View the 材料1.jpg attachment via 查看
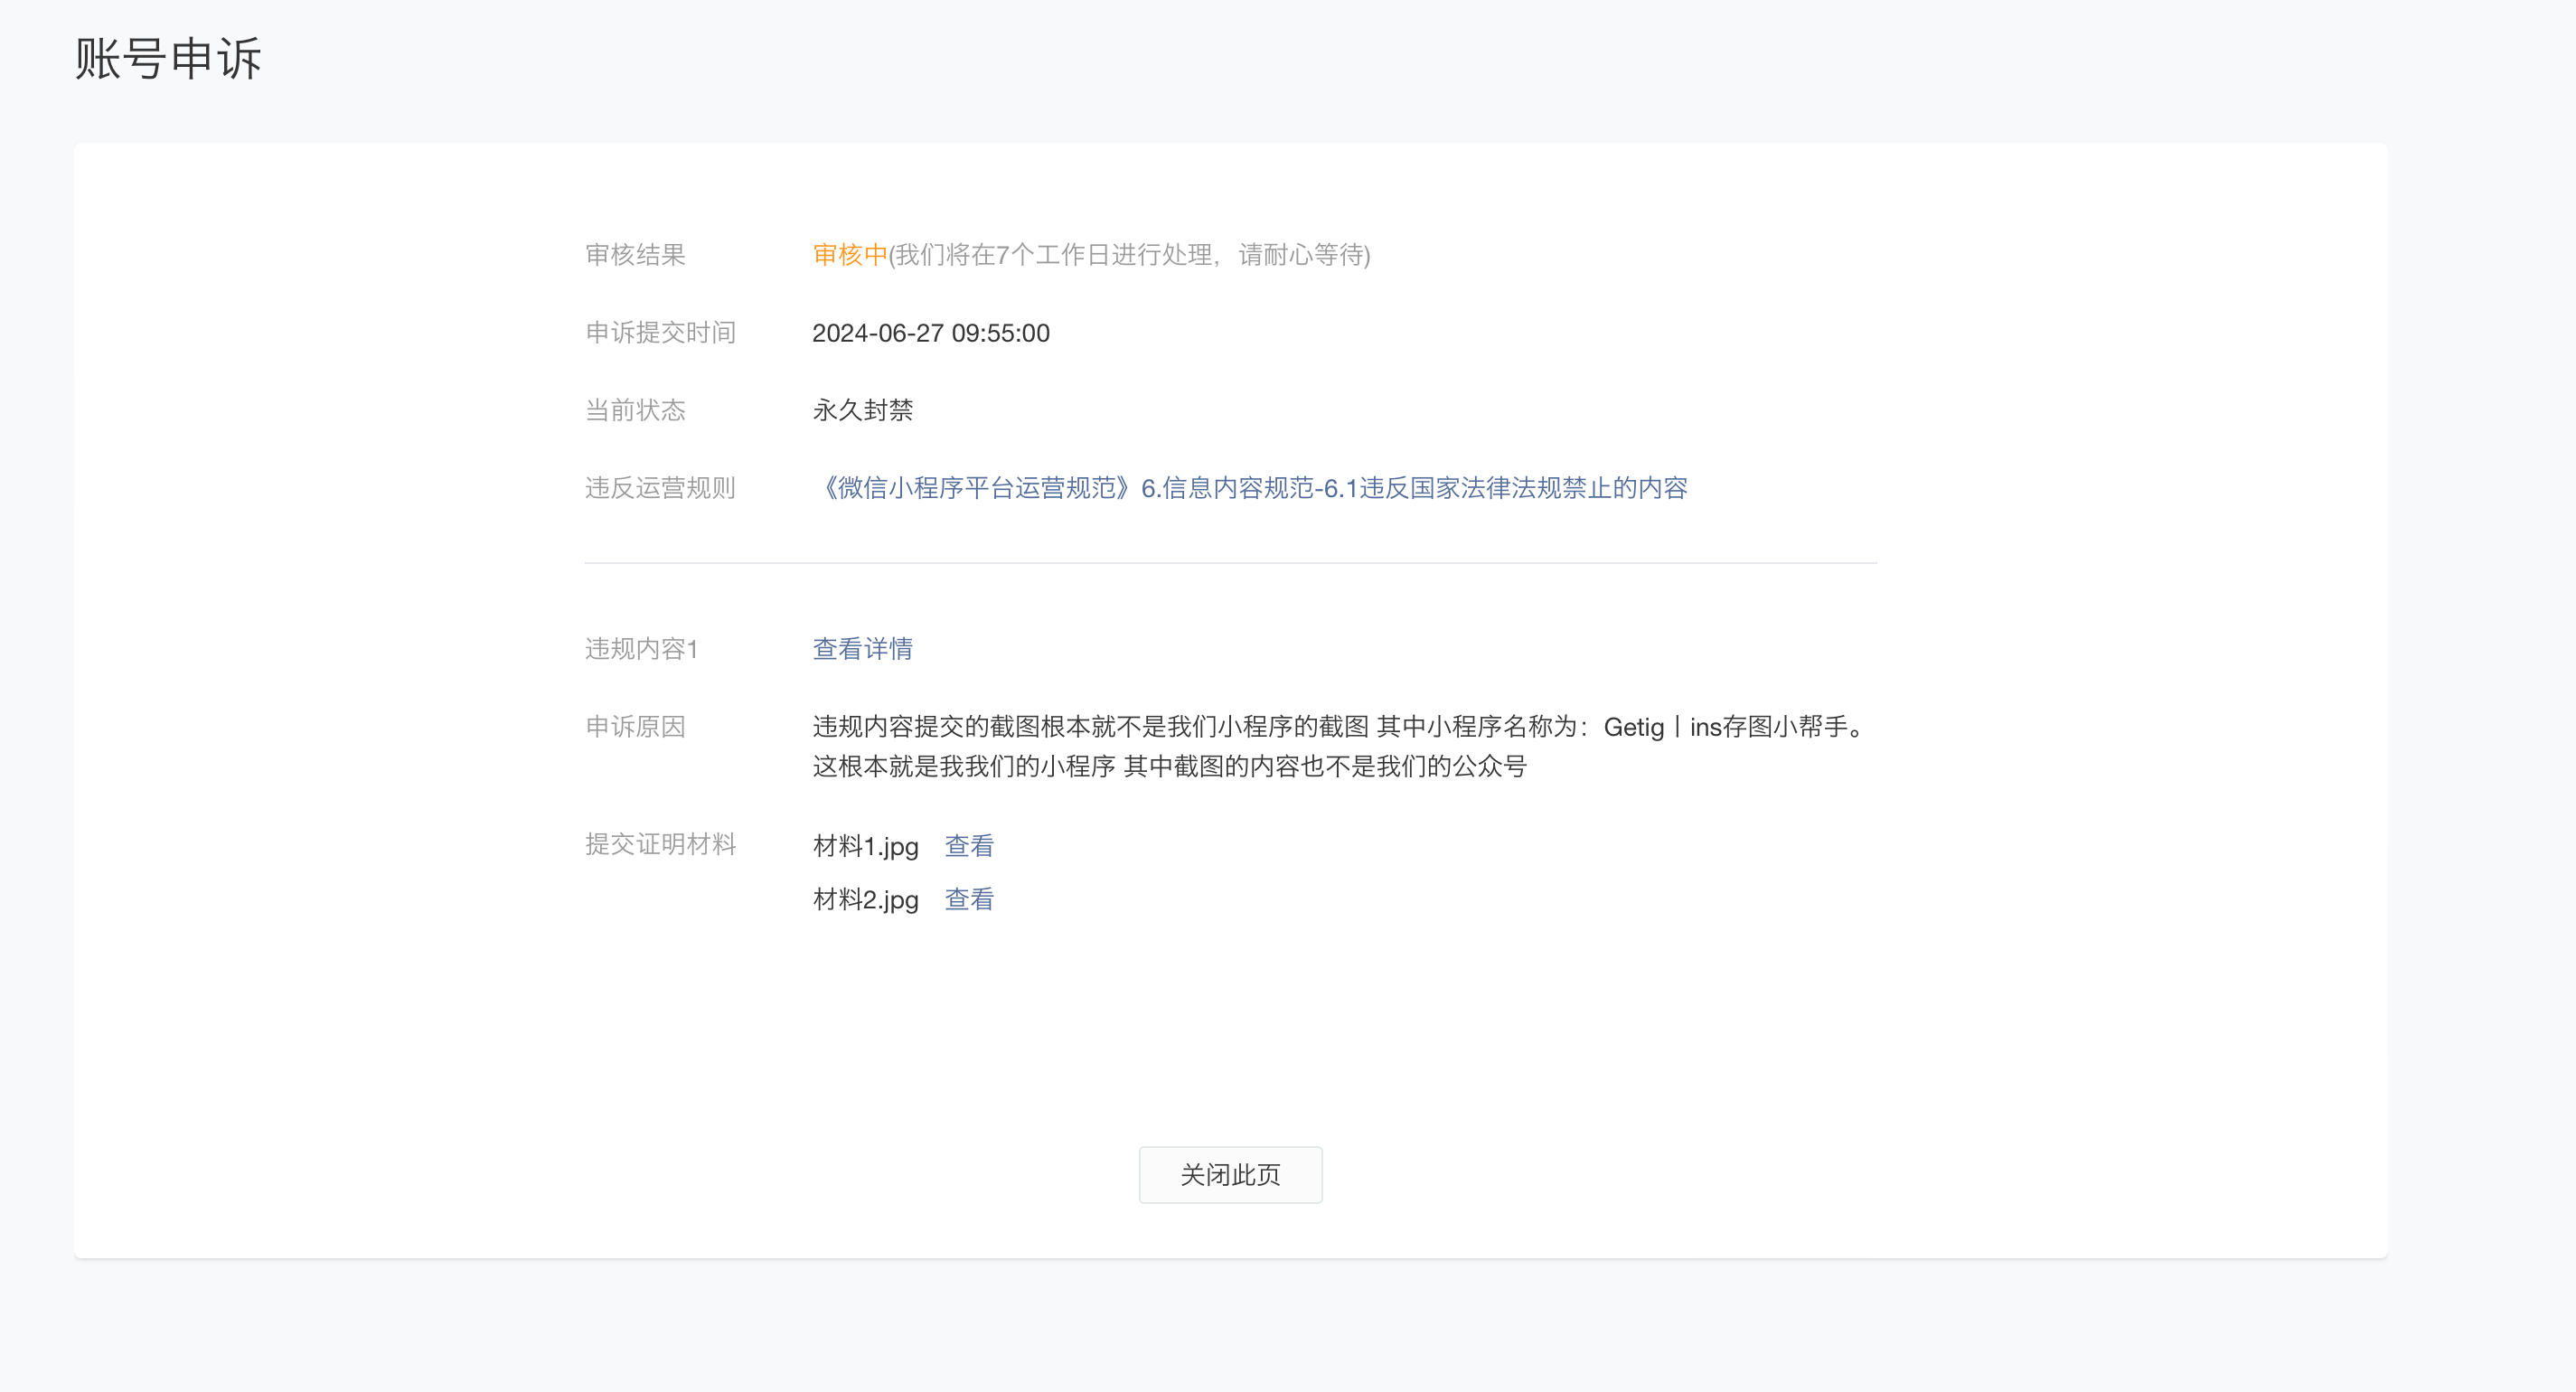2576x1392 pixels. click(x=969, y=846)
